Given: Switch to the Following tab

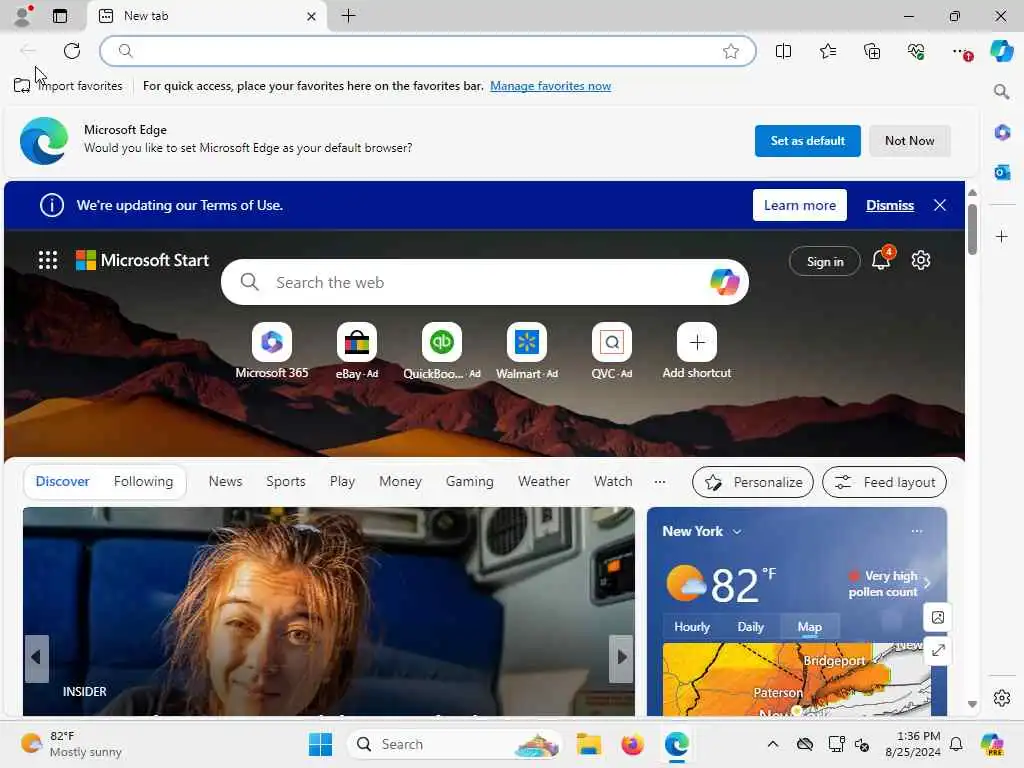Looking at the screenshot, I should click(x=143, y=481).
